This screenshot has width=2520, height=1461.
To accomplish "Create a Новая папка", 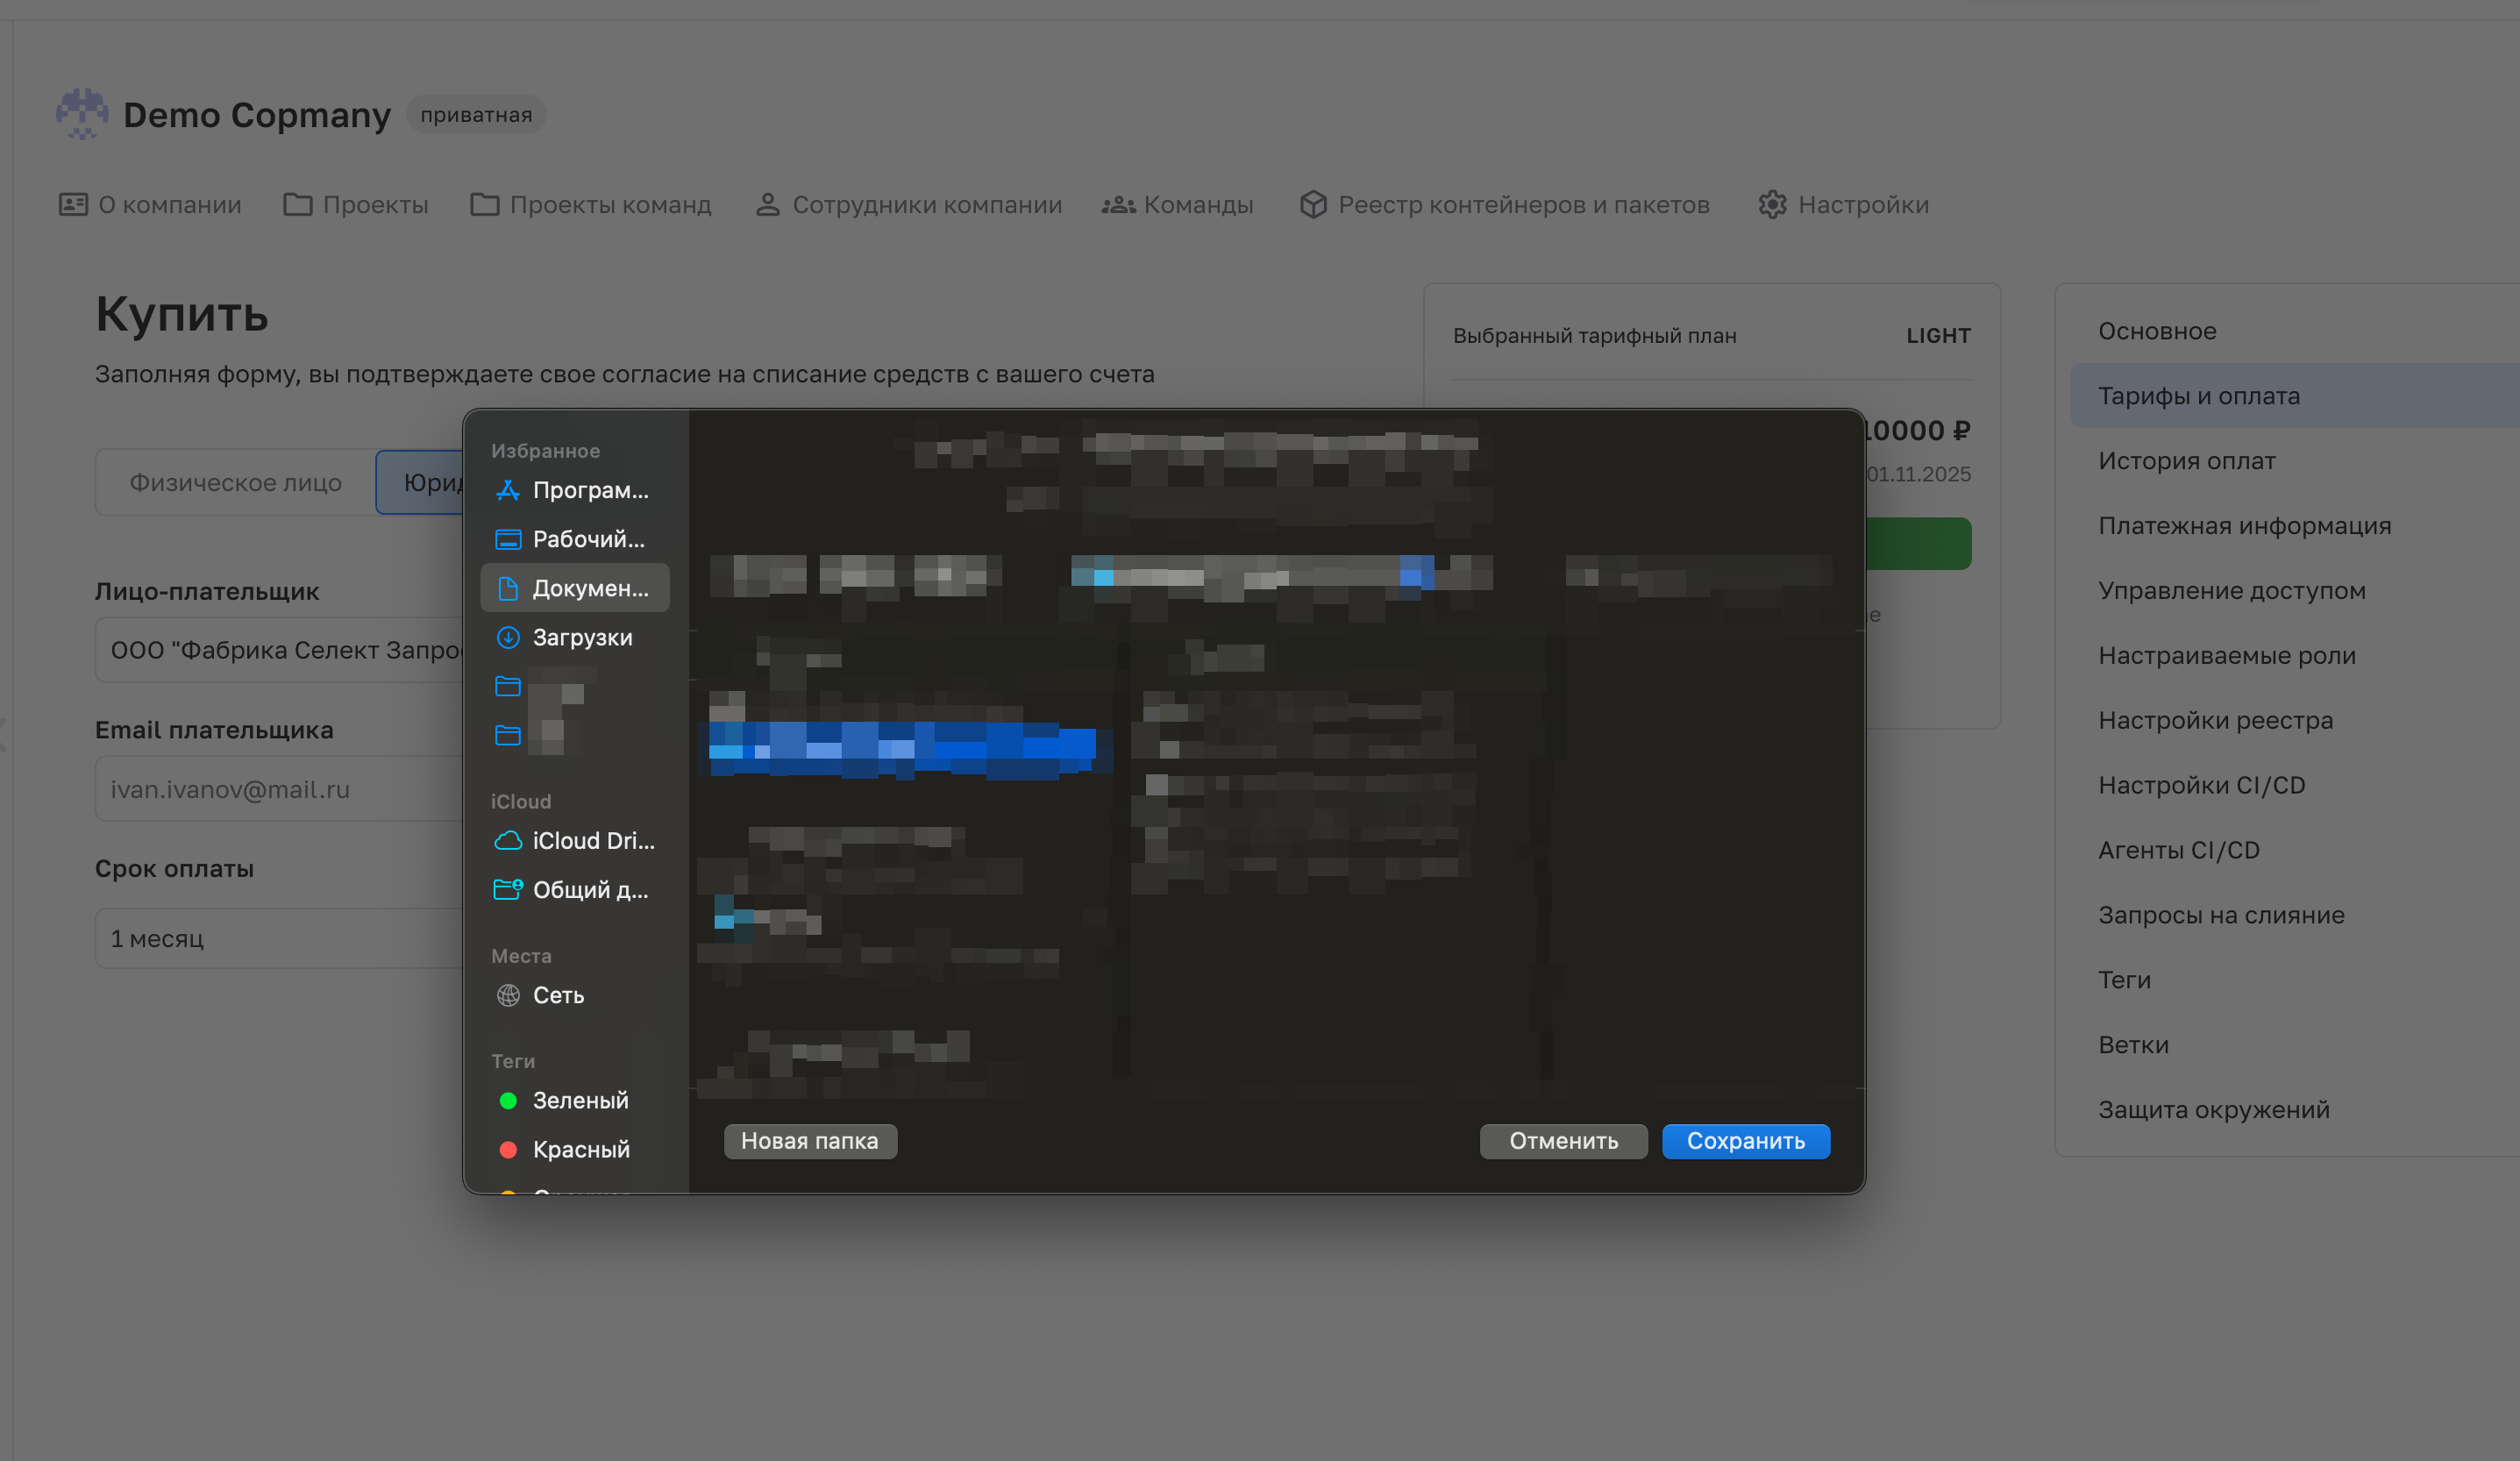I will (809, 1141).
